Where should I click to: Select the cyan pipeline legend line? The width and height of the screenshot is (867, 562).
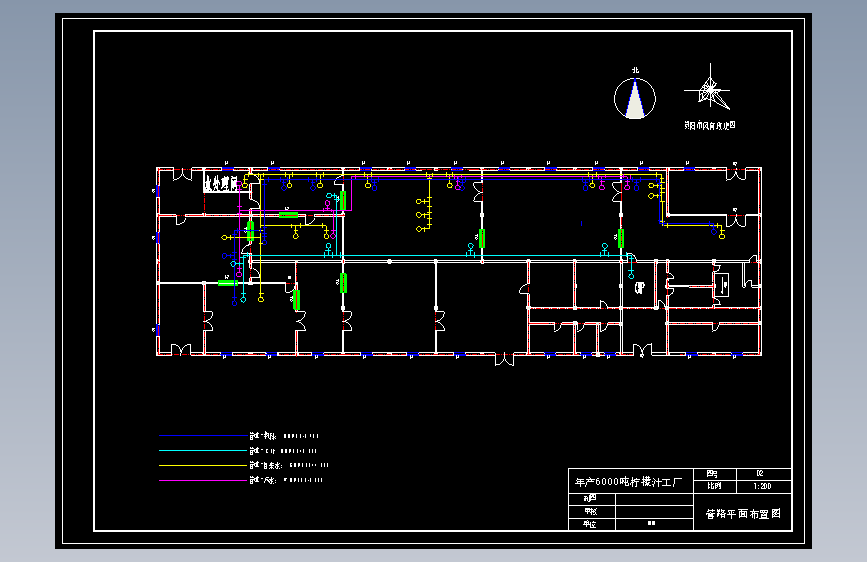(x=202, y=451)
